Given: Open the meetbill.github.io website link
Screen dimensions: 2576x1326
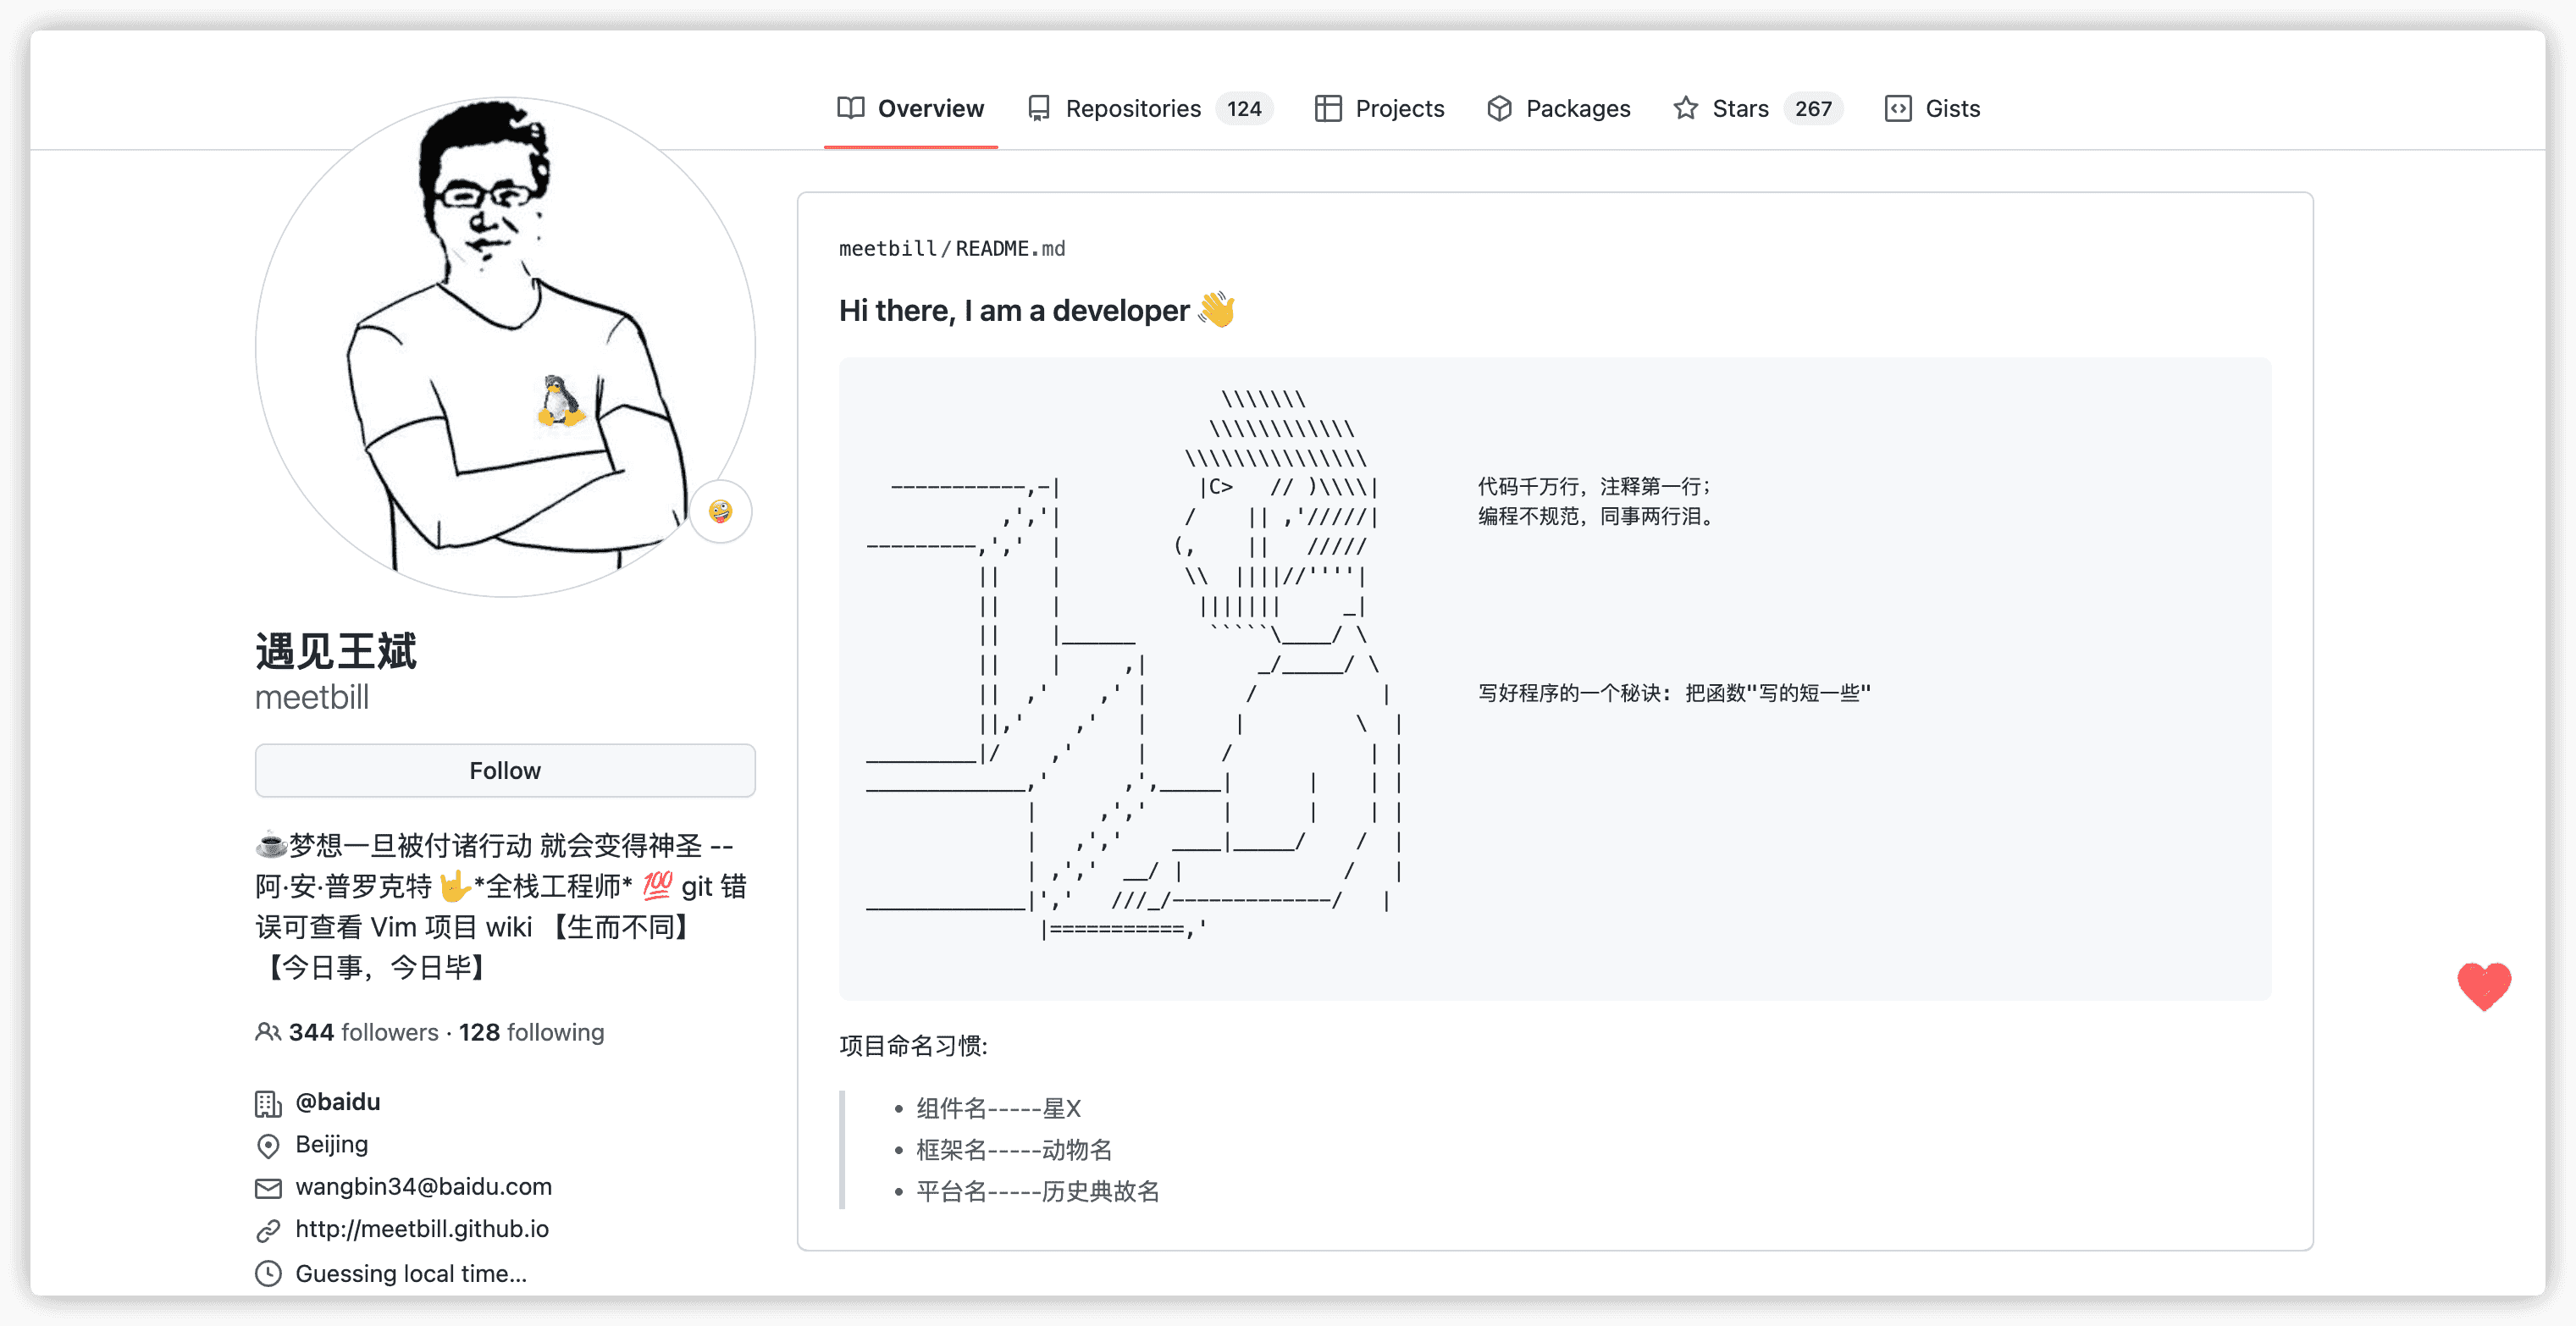Looking at the screenshot, I should click(x=421, y=1228).
